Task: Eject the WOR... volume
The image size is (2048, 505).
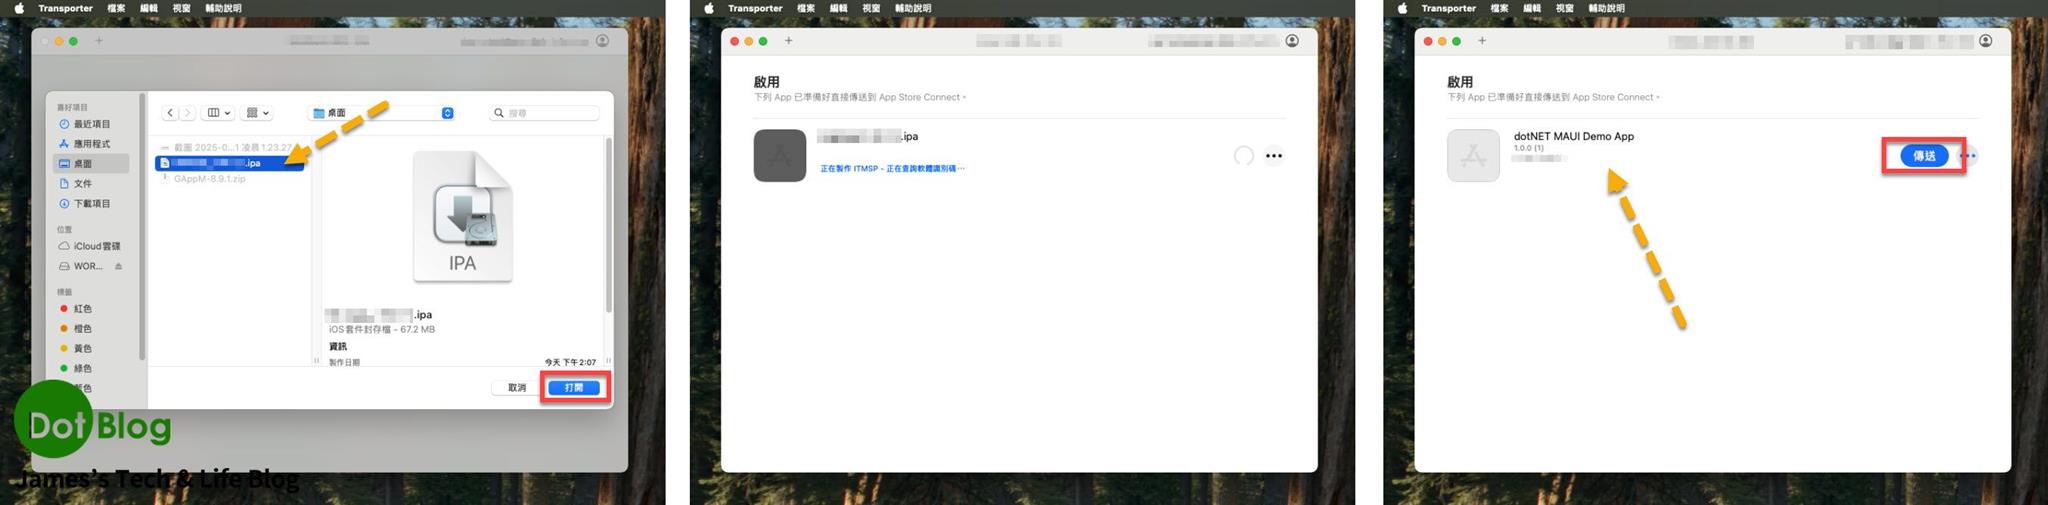Action: (x=118, y=266)
